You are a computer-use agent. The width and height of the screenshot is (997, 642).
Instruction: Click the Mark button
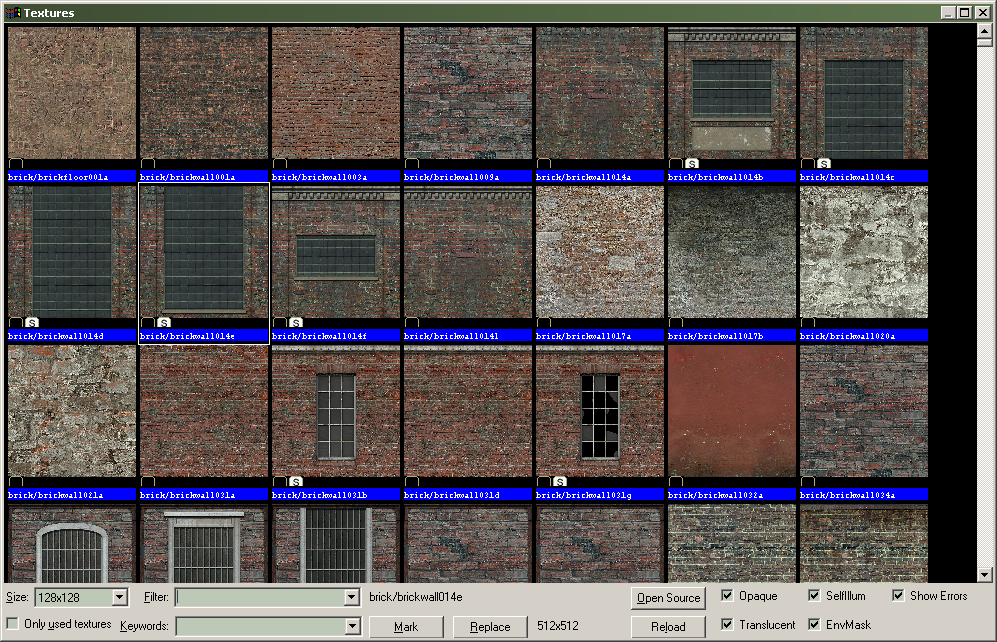(406, 627)
